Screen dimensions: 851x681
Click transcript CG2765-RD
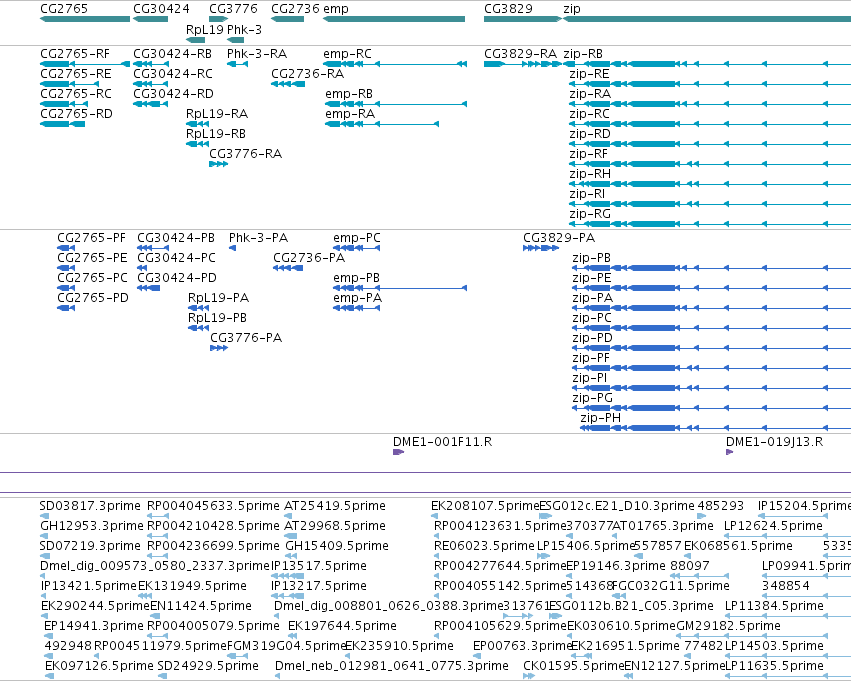pyautogui.click(x=77, y=114)
